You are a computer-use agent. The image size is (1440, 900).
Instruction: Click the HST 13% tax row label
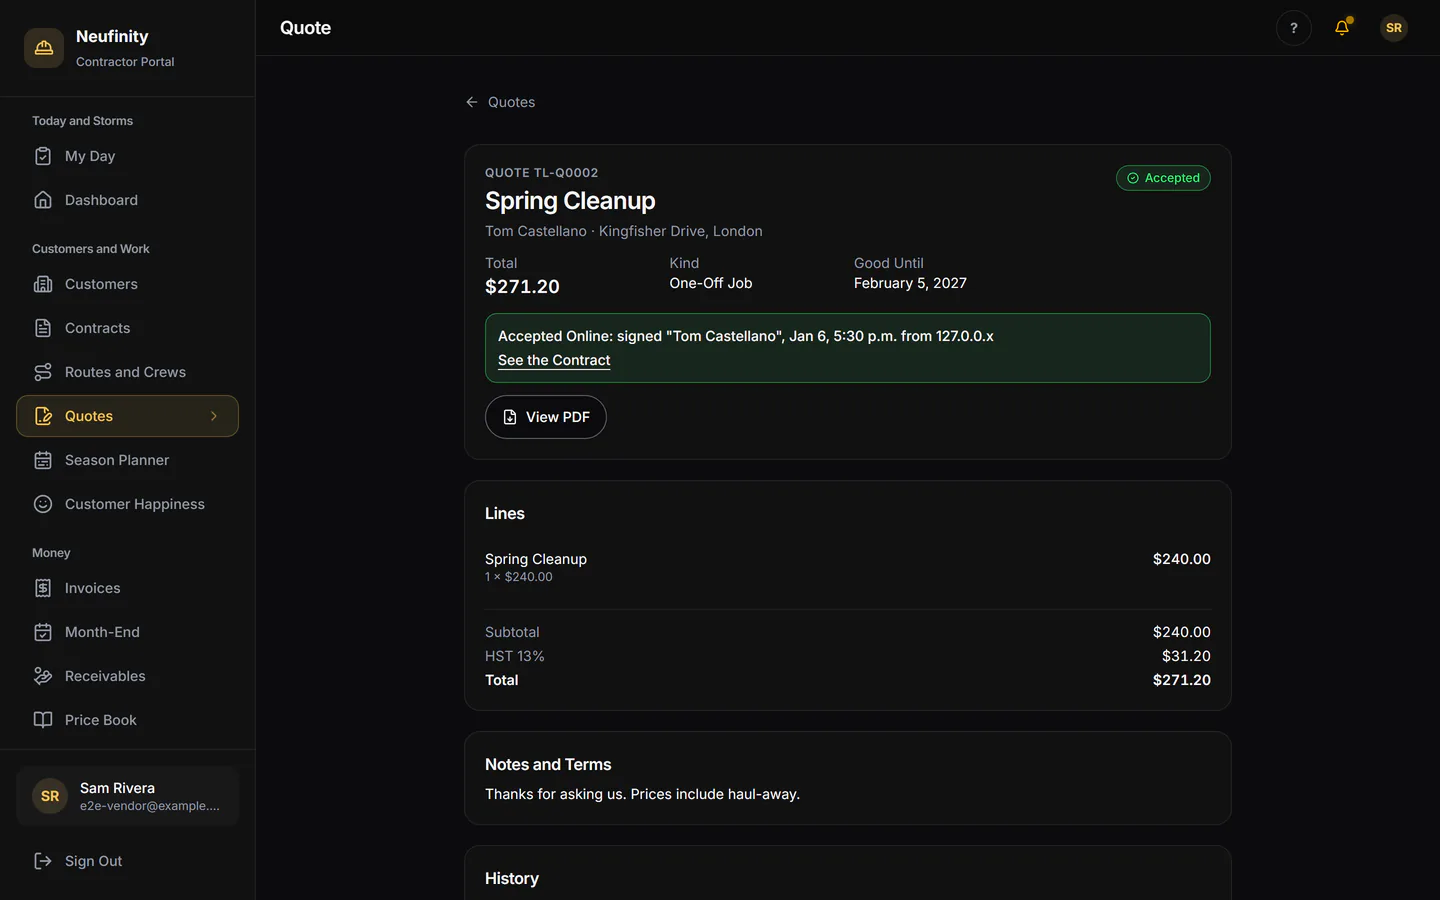(x=515, y=656)
